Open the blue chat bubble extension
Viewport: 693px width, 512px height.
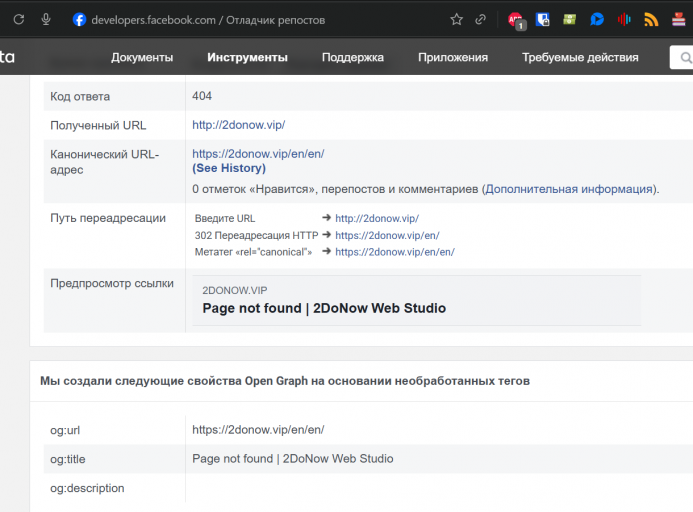tap(597, 19)
